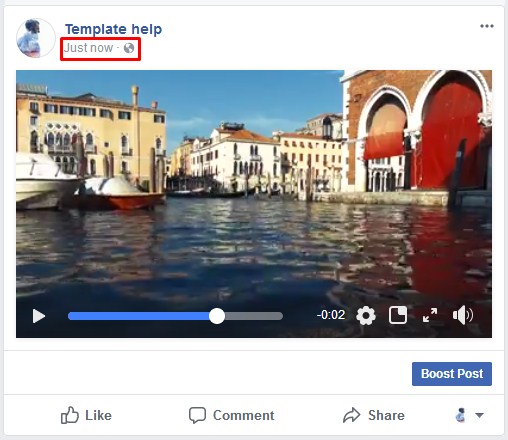Like the post
508x440 pixels.
point(86,415)
